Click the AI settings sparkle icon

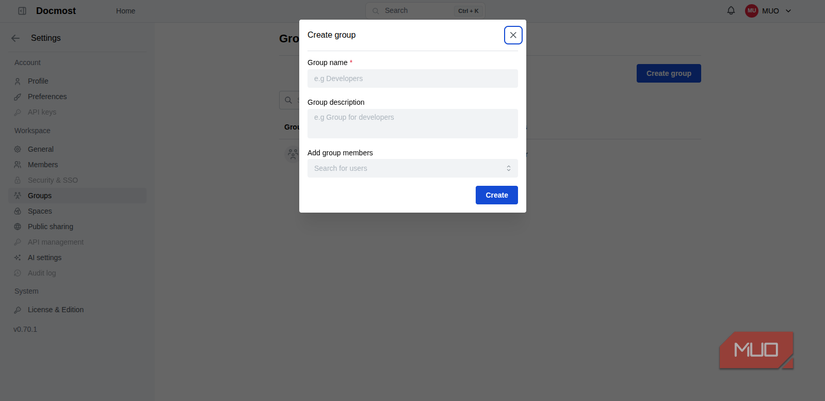pos(17,258)
